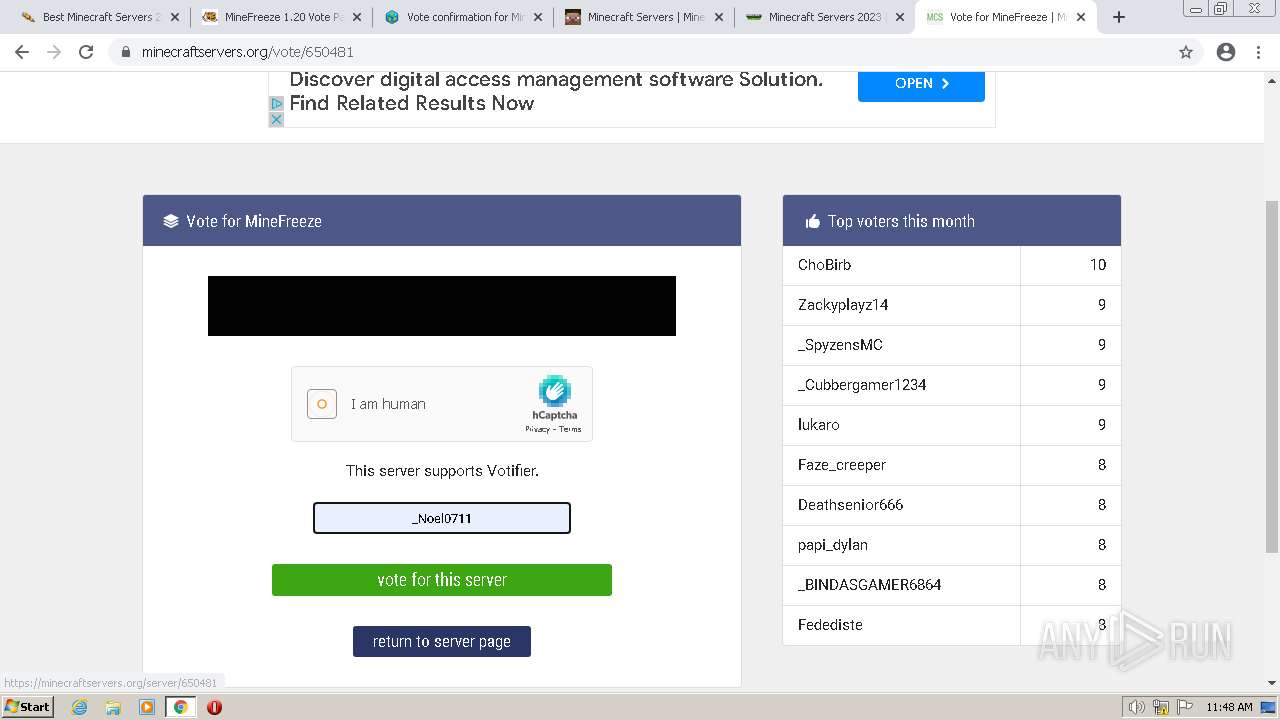Click the action center flag icon
The height and width of the screenshot is (720, 1280).
coord(1185,707)
